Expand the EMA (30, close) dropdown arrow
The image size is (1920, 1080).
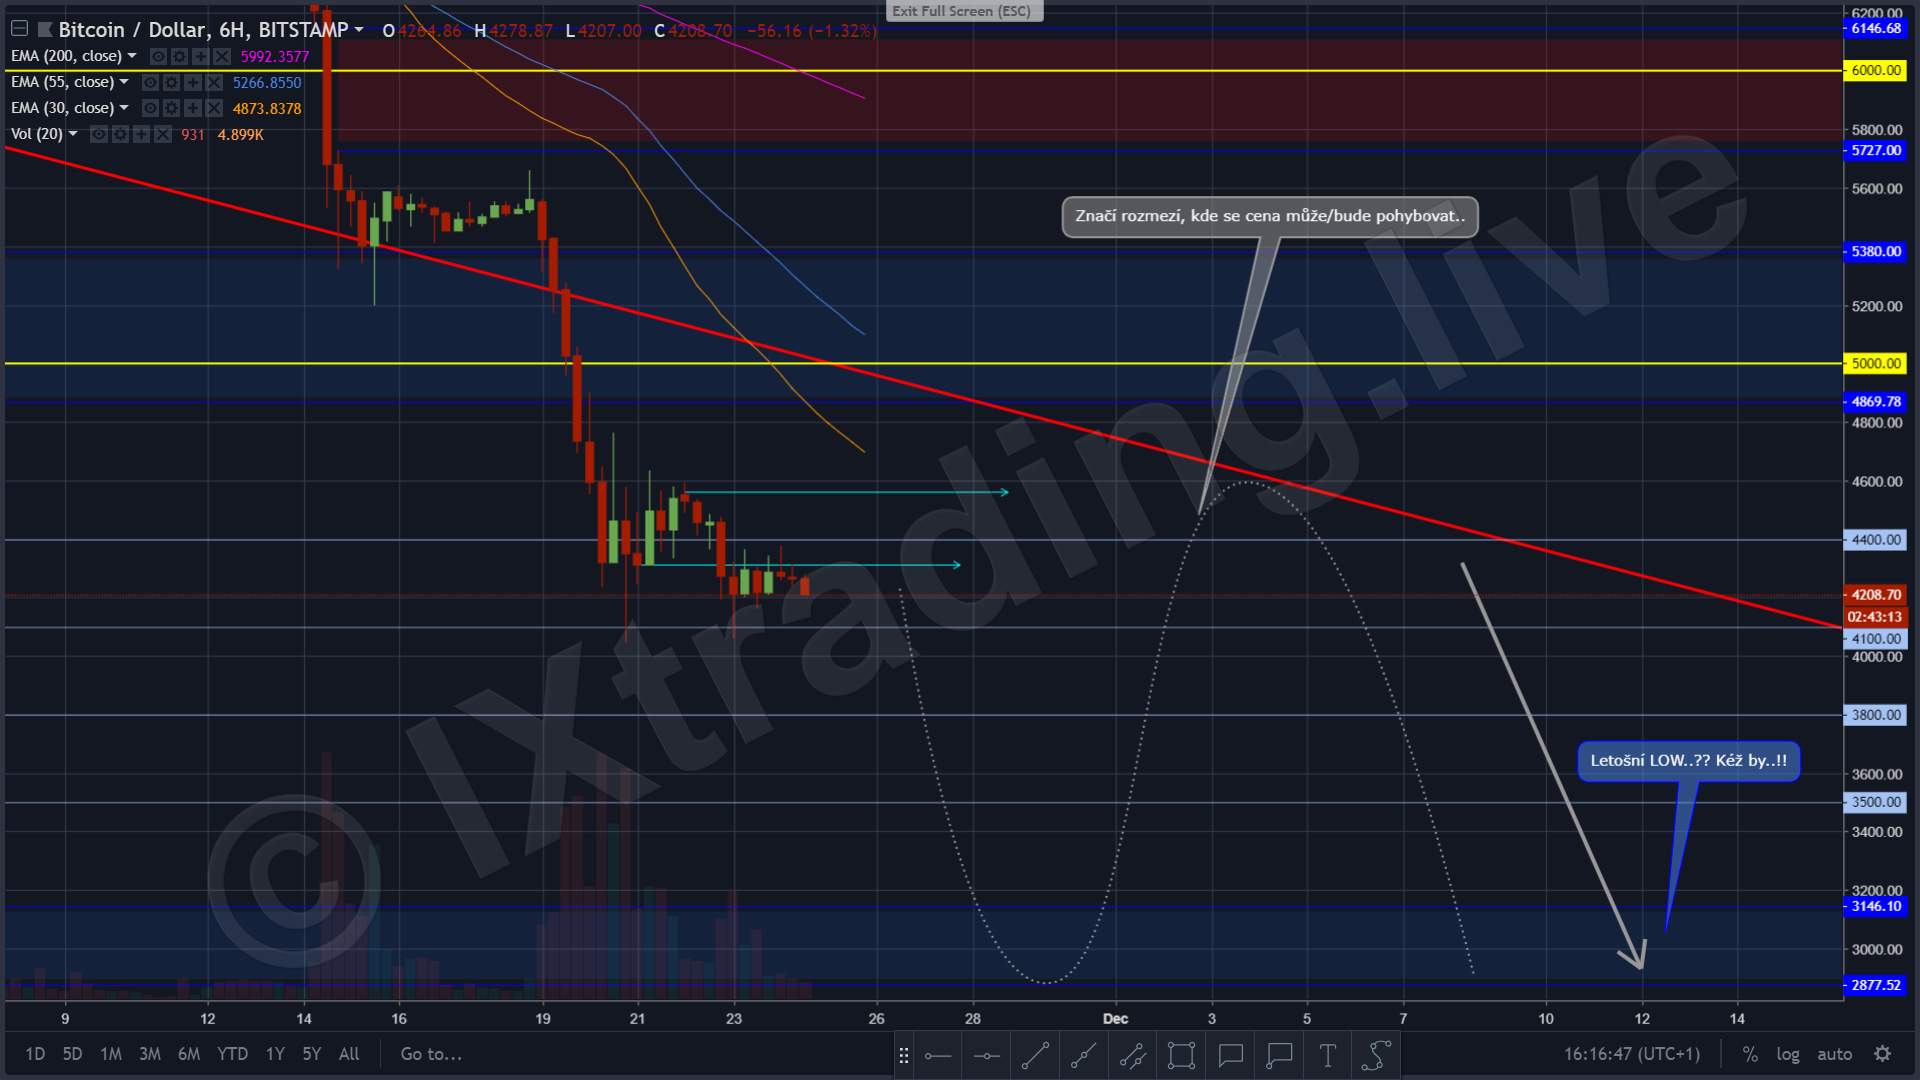[124, 108]
